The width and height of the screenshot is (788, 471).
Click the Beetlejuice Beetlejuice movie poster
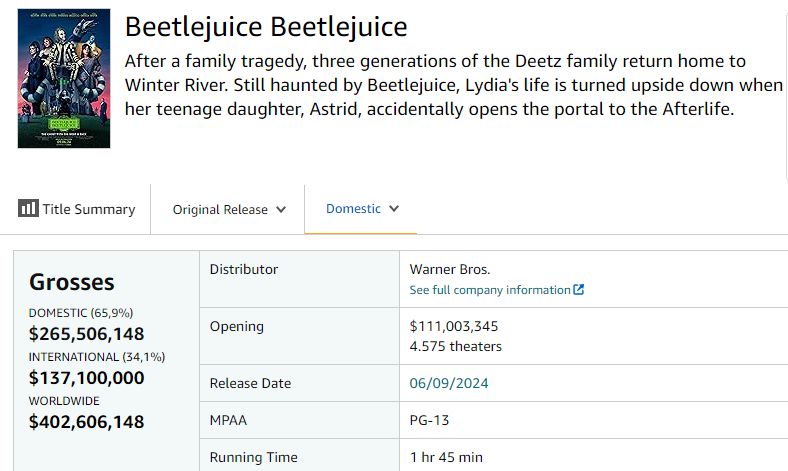pyautogui.click(x=64, y=78)
